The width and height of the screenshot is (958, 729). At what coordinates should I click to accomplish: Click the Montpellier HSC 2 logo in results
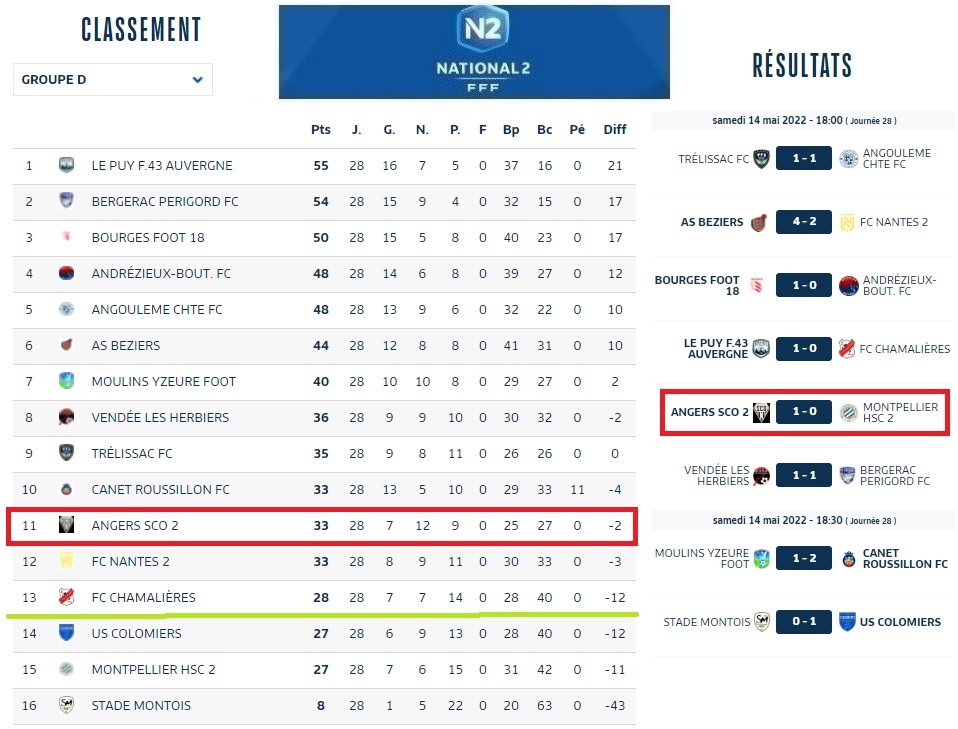848,413
